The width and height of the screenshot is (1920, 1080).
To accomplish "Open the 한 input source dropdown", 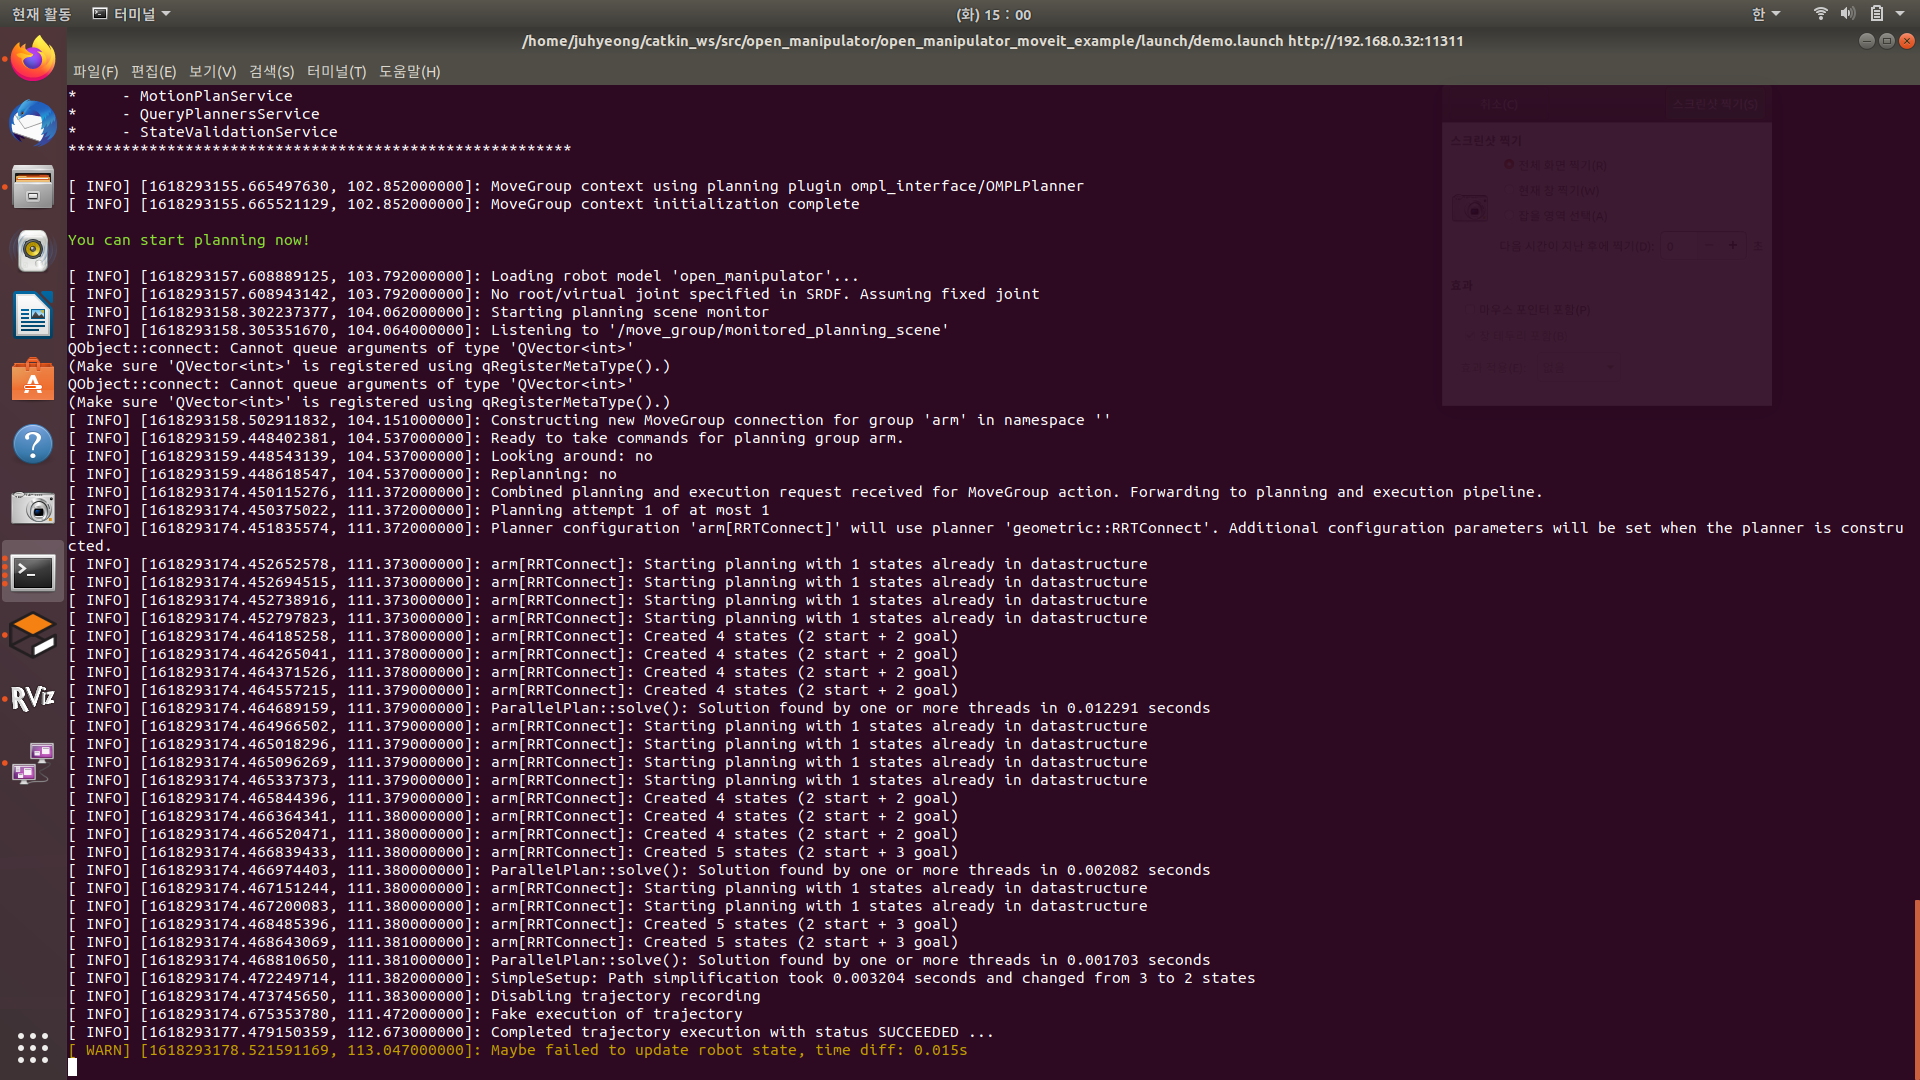I will point(1765,14).
